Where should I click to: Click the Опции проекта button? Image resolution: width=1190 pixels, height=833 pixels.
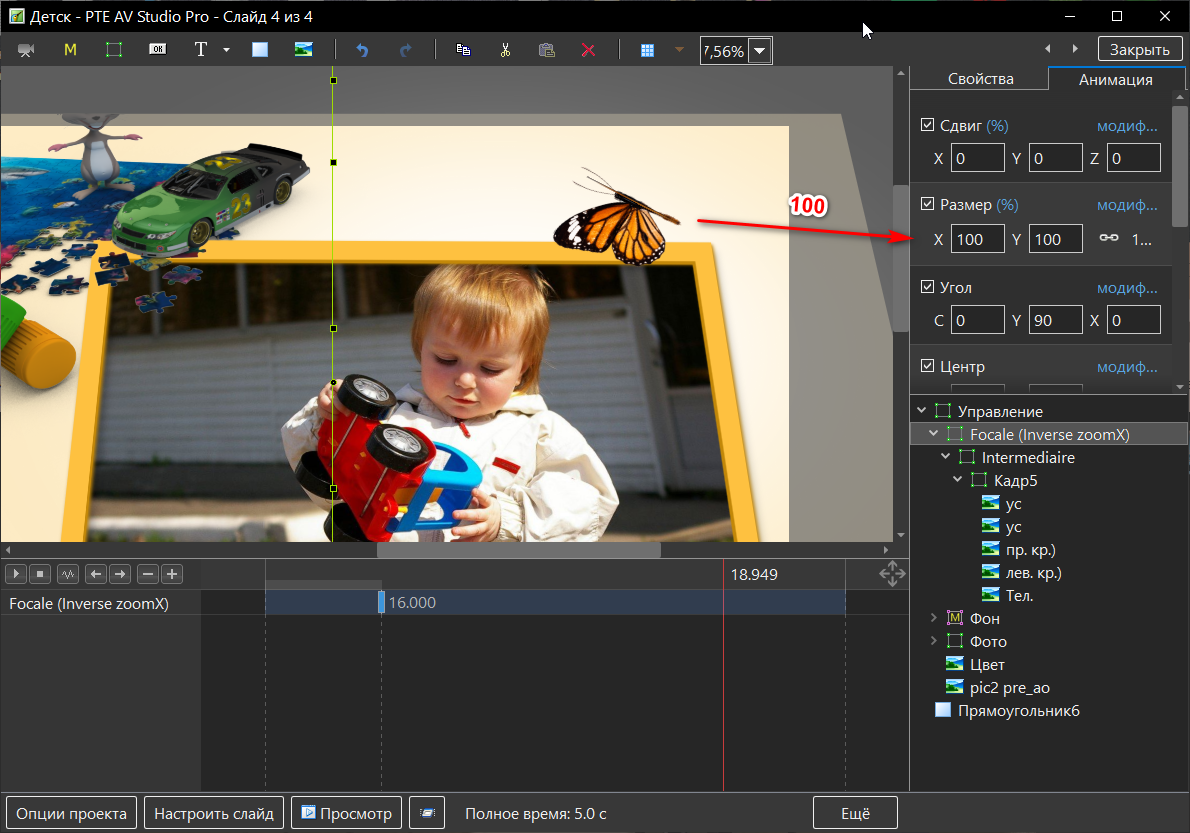72,813
